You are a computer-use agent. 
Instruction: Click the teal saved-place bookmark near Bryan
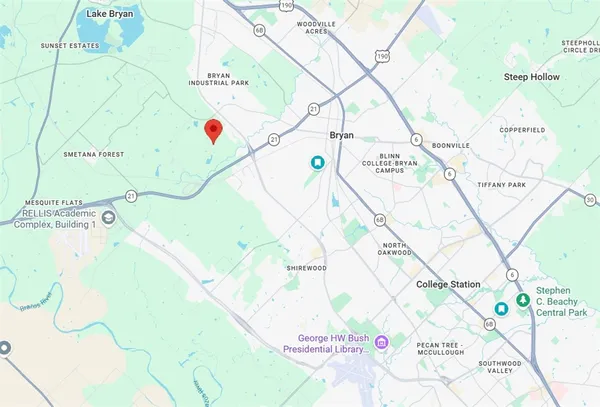pyautogui.click(x=317, y=163)
